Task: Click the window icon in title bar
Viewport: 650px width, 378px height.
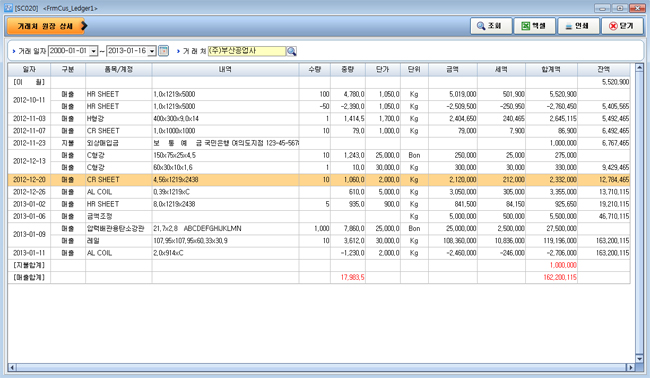Action: tap(8, 8)
